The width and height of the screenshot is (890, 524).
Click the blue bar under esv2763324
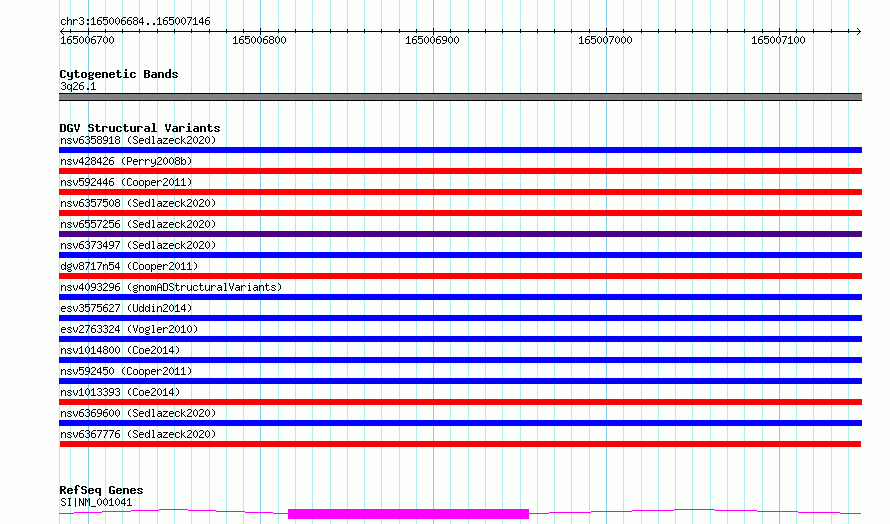[x=460, y=339]
